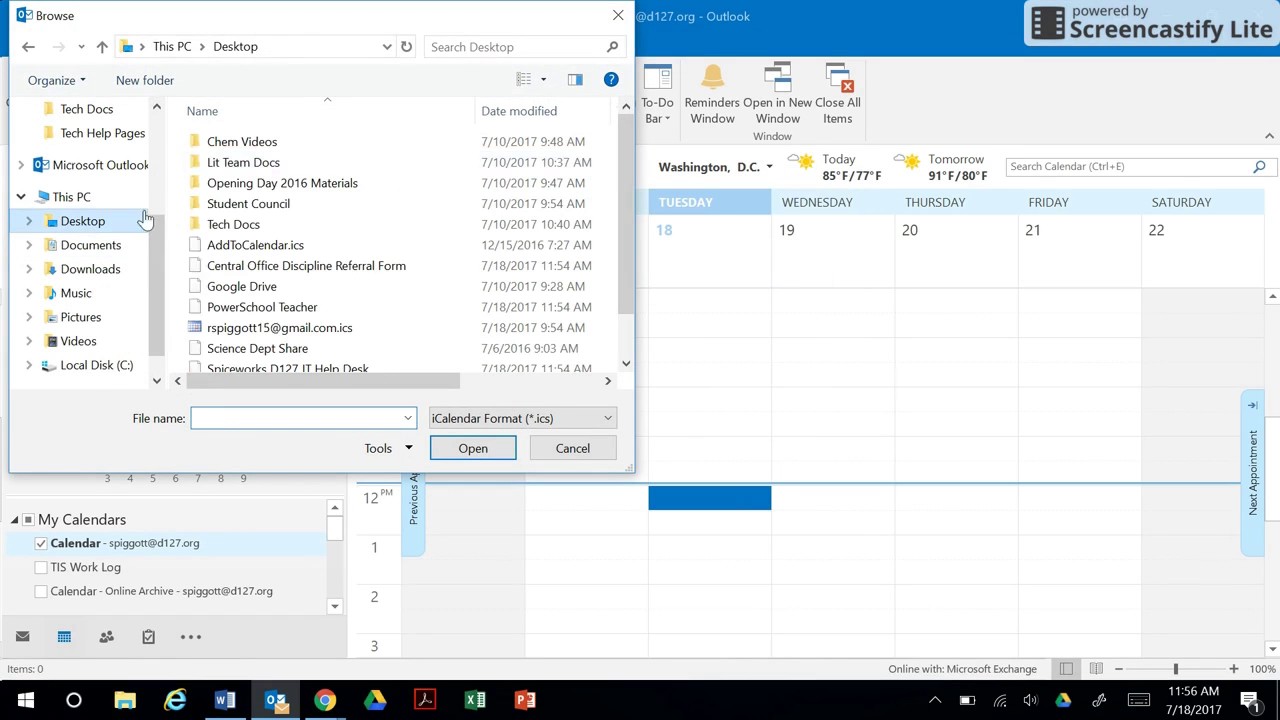Screen dimensions: 1280x720
Task: Open Reminders Window in Outlook
Action: pyautogui.click(x=712, y=95)
